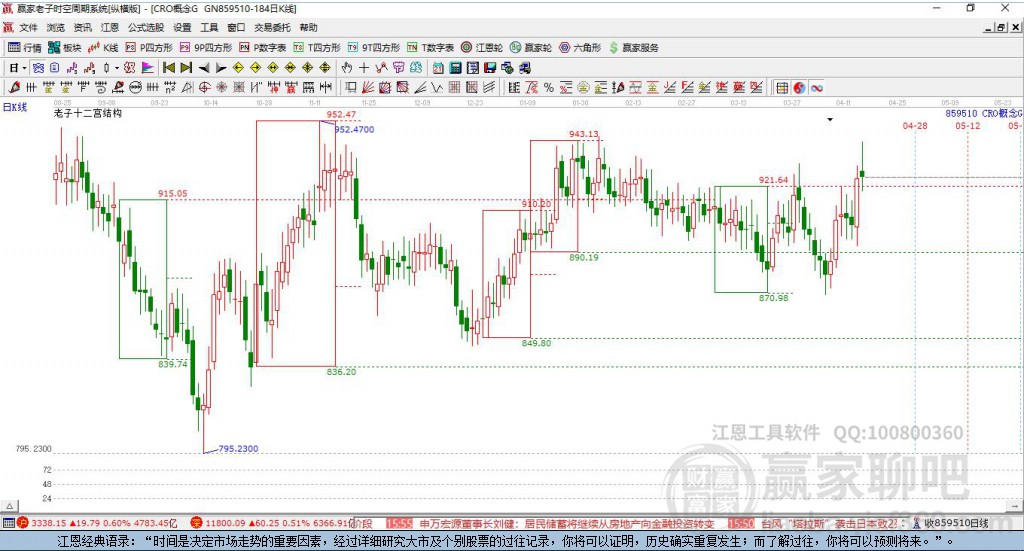Click the n² drawing tool icon
The image size is (1024, 551).
click(x=170, y=87)
